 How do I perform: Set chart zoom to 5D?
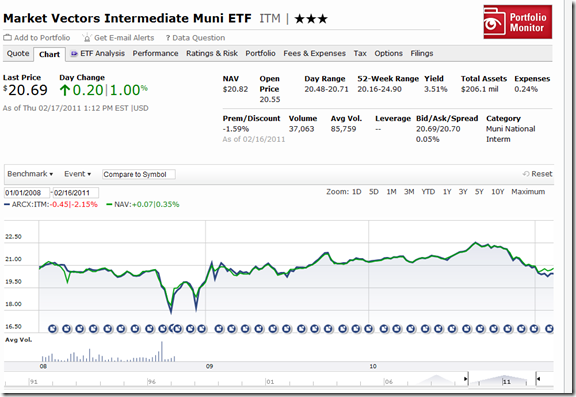point(374,192)
